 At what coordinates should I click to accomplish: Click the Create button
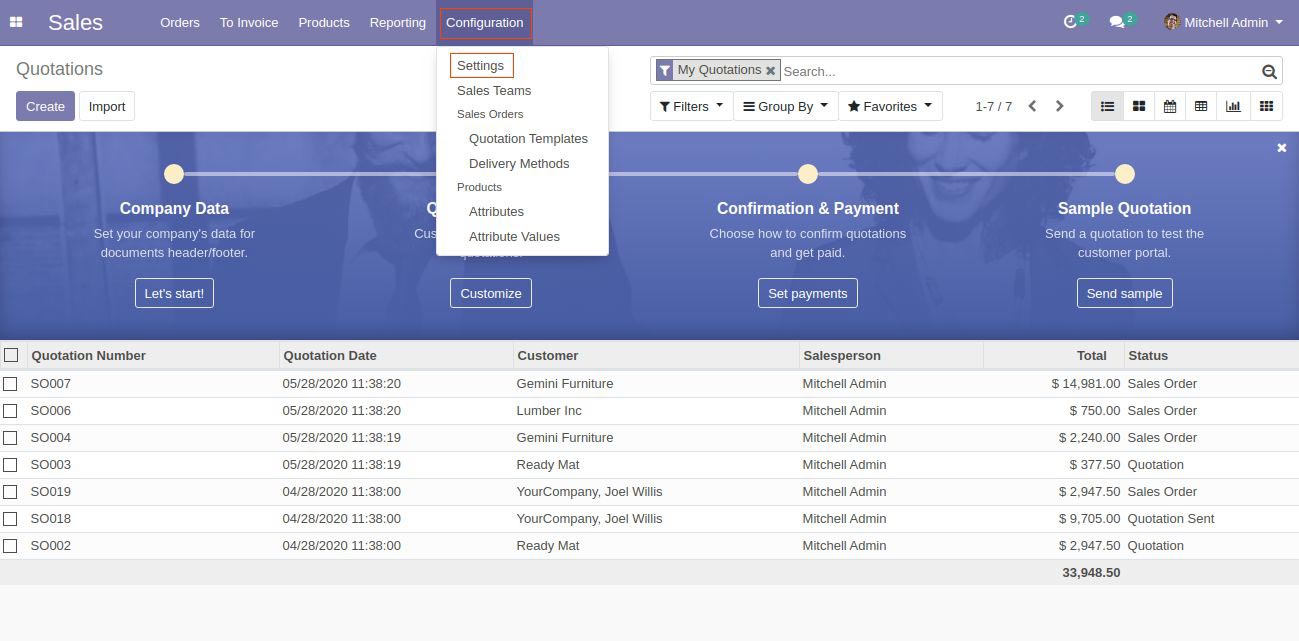[45, 106]
